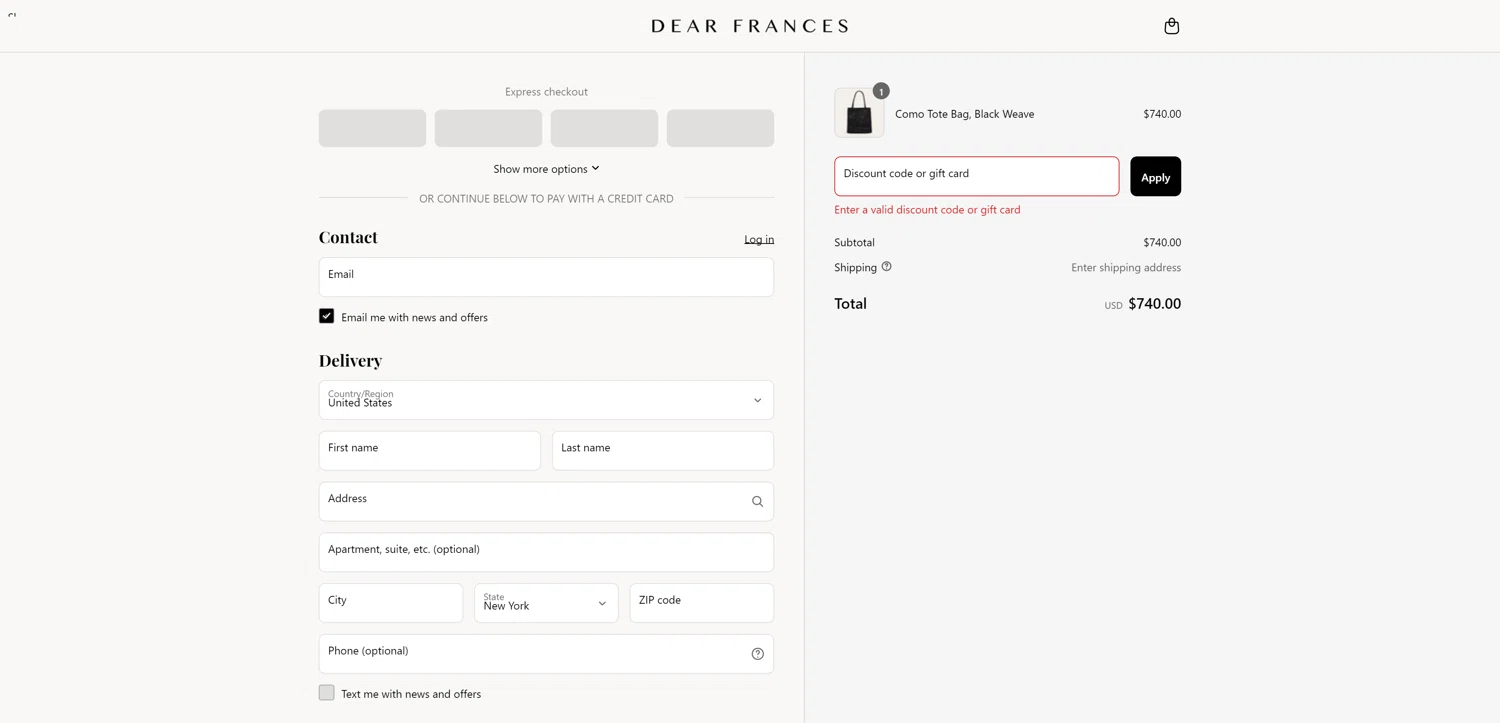1500x723 pixels.
Task: Open the Country/Region dropdown
Action: pos(546,400)
